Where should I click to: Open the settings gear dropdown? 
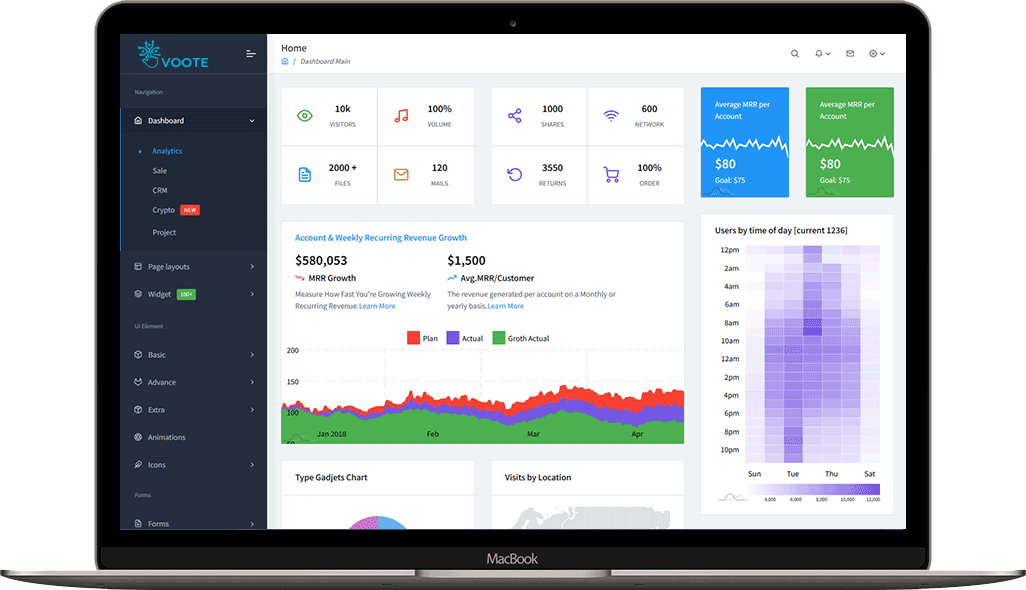[876, 54]
